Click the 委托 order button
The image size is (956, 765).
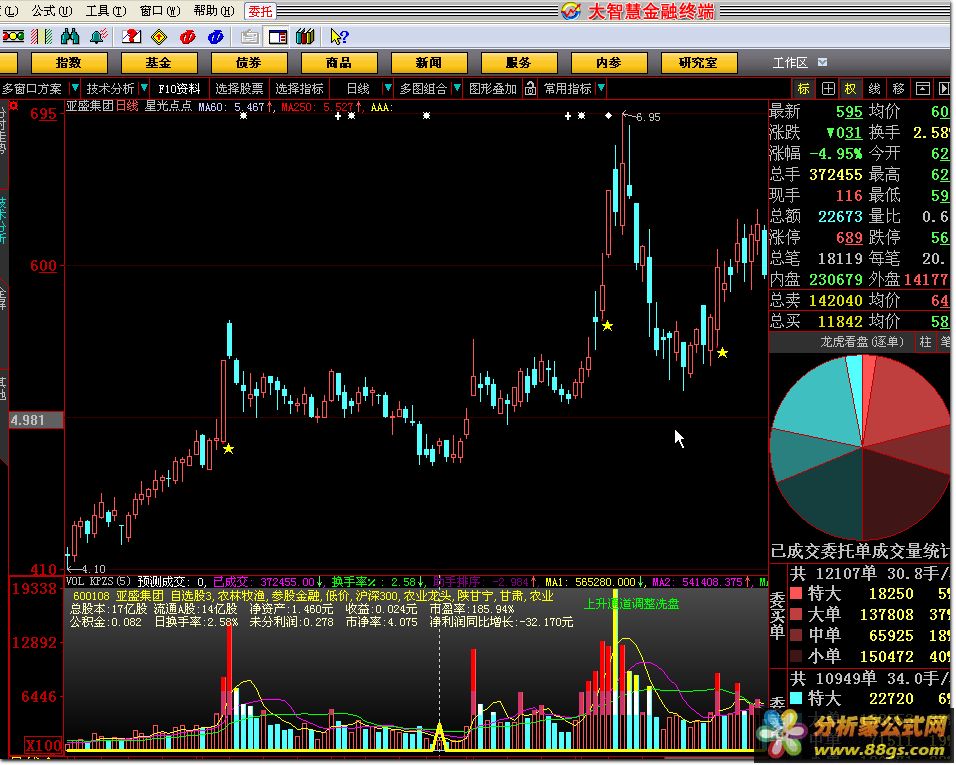coord(260,11)
